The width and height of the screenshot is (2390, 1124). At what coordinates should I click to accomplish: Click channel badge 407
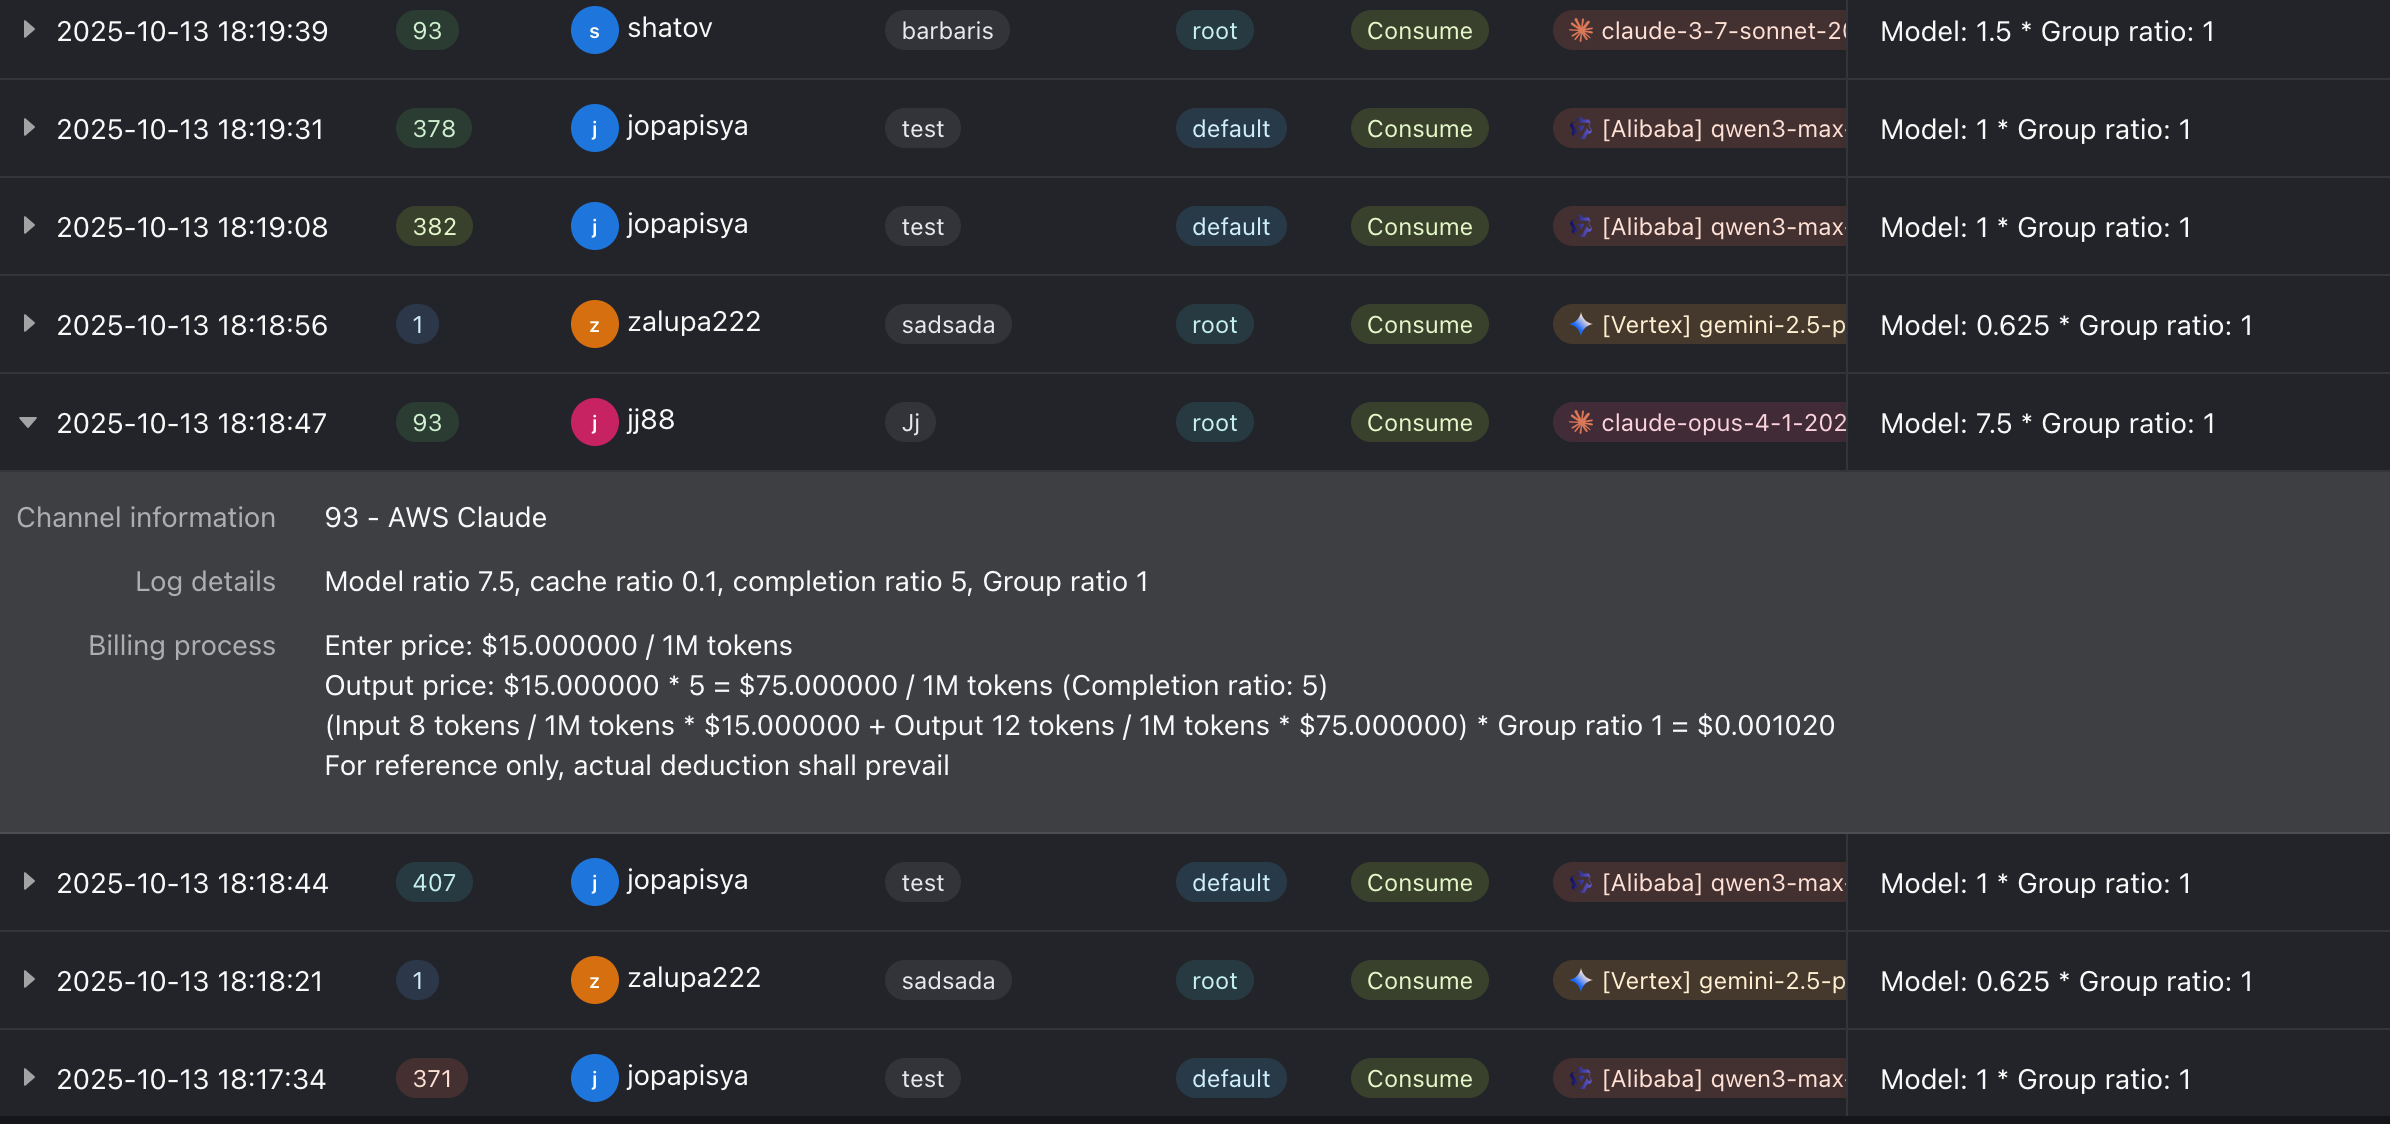[433, 883]
